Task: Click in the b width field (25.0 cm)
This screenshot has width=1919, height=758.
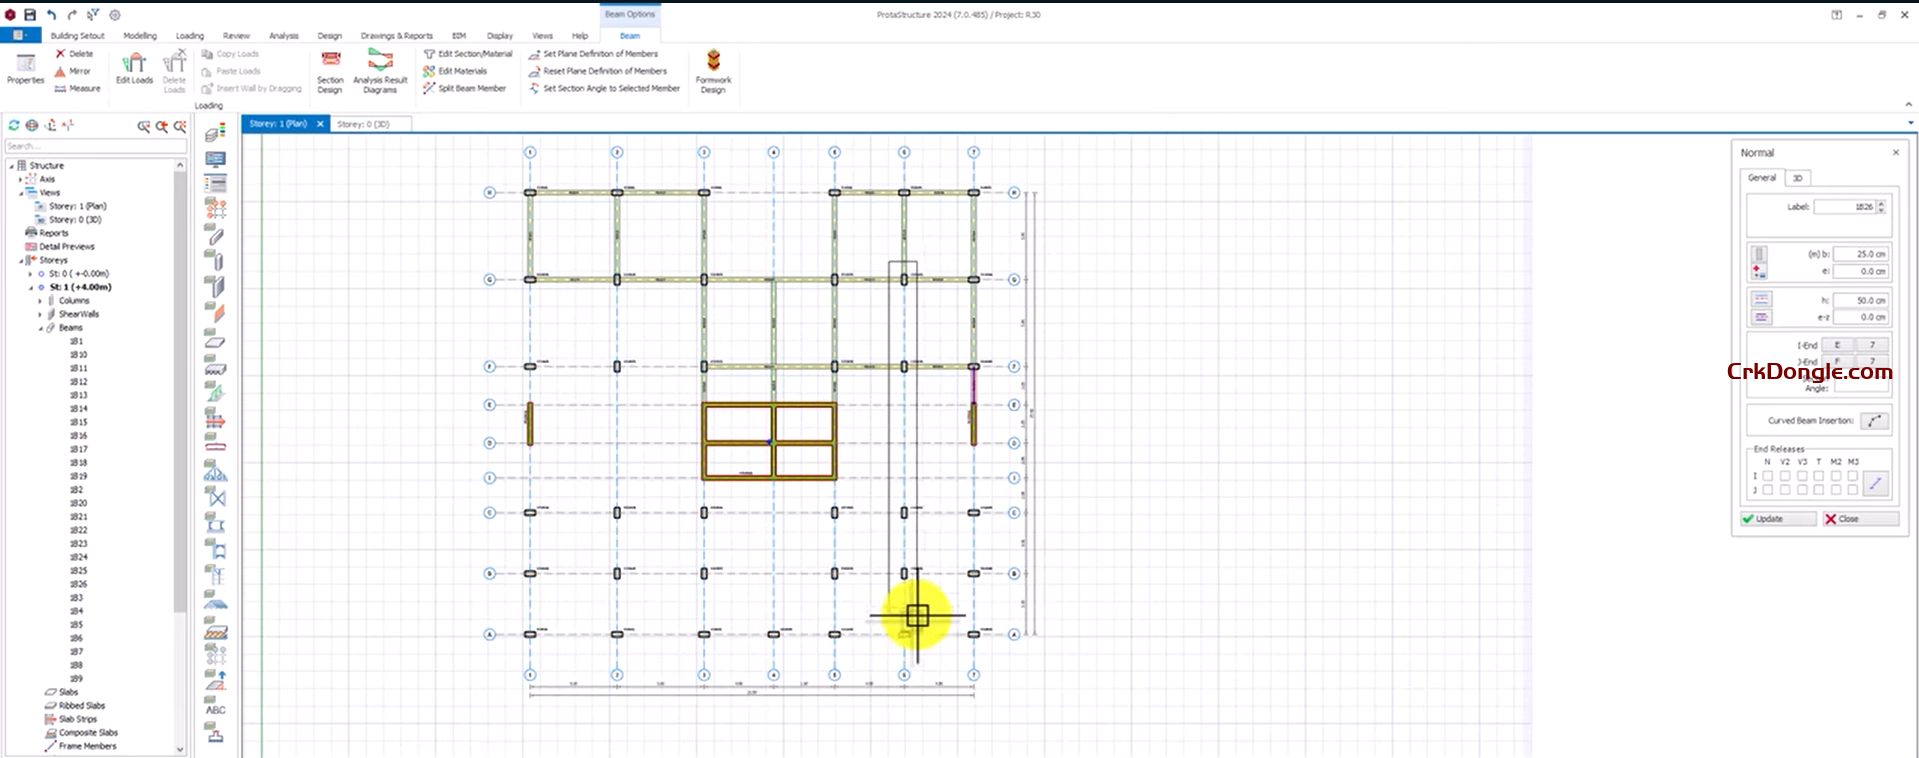Action: [x=1860, y=254]
